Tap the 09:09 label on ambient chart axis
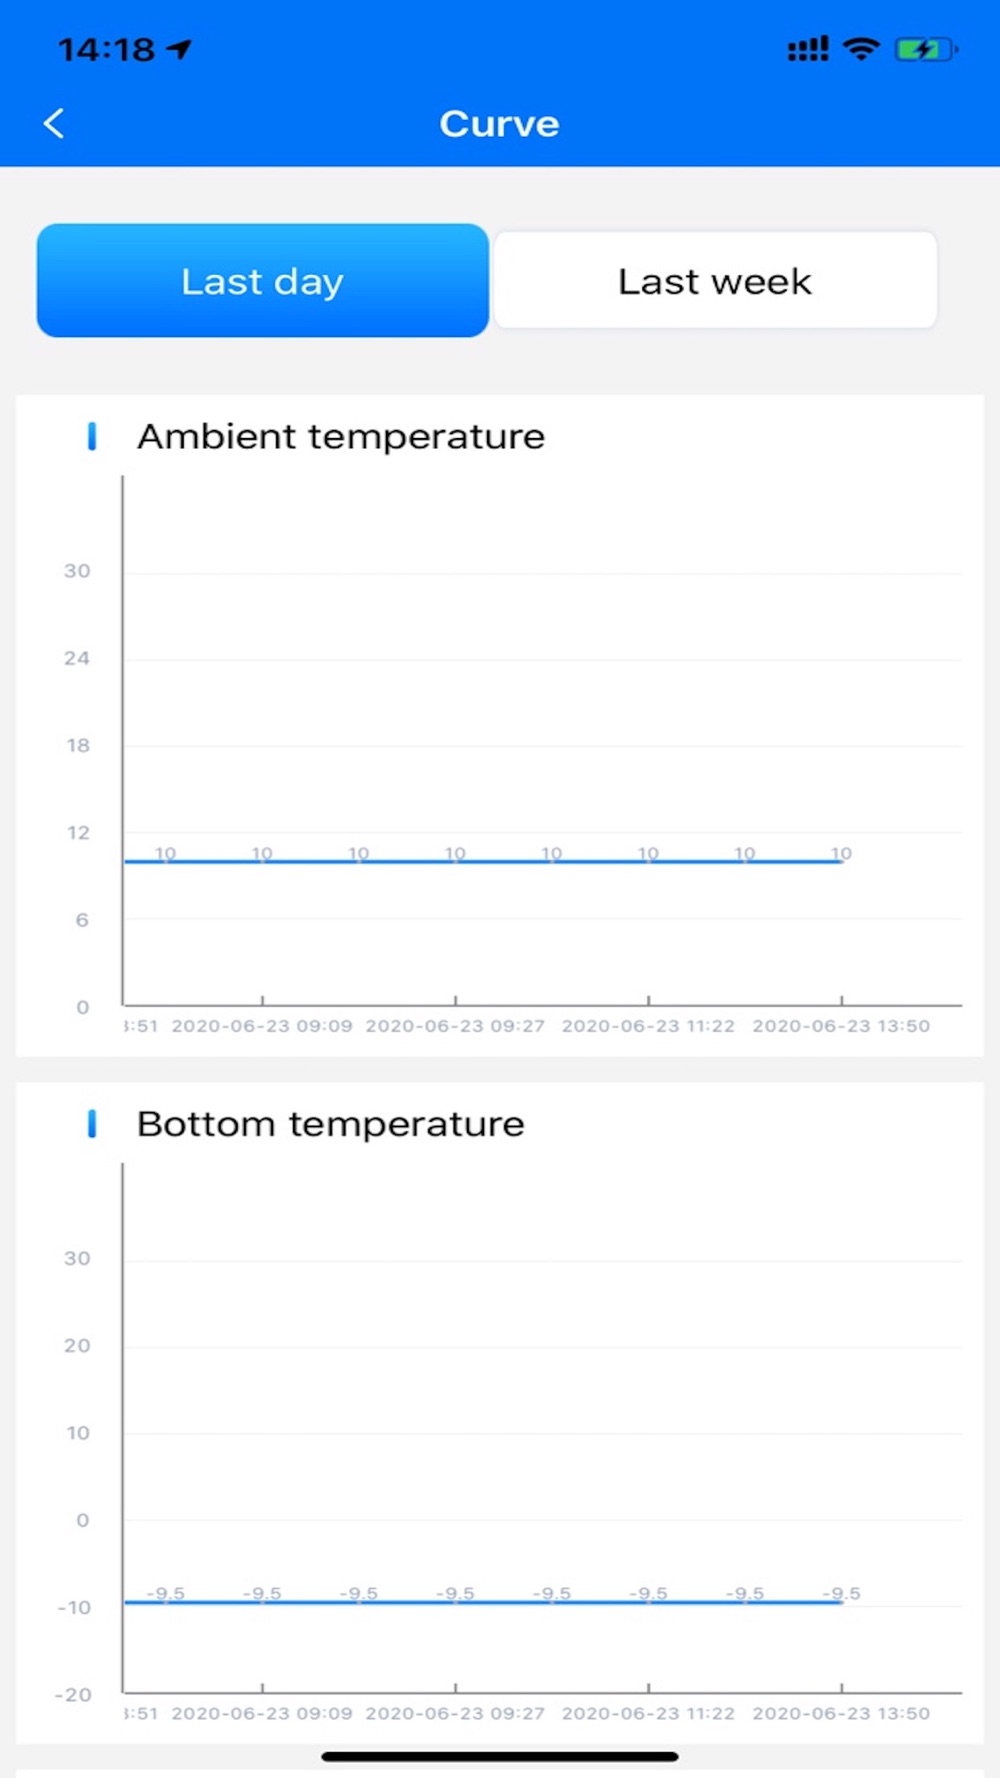 click(x=262, y=1026)
